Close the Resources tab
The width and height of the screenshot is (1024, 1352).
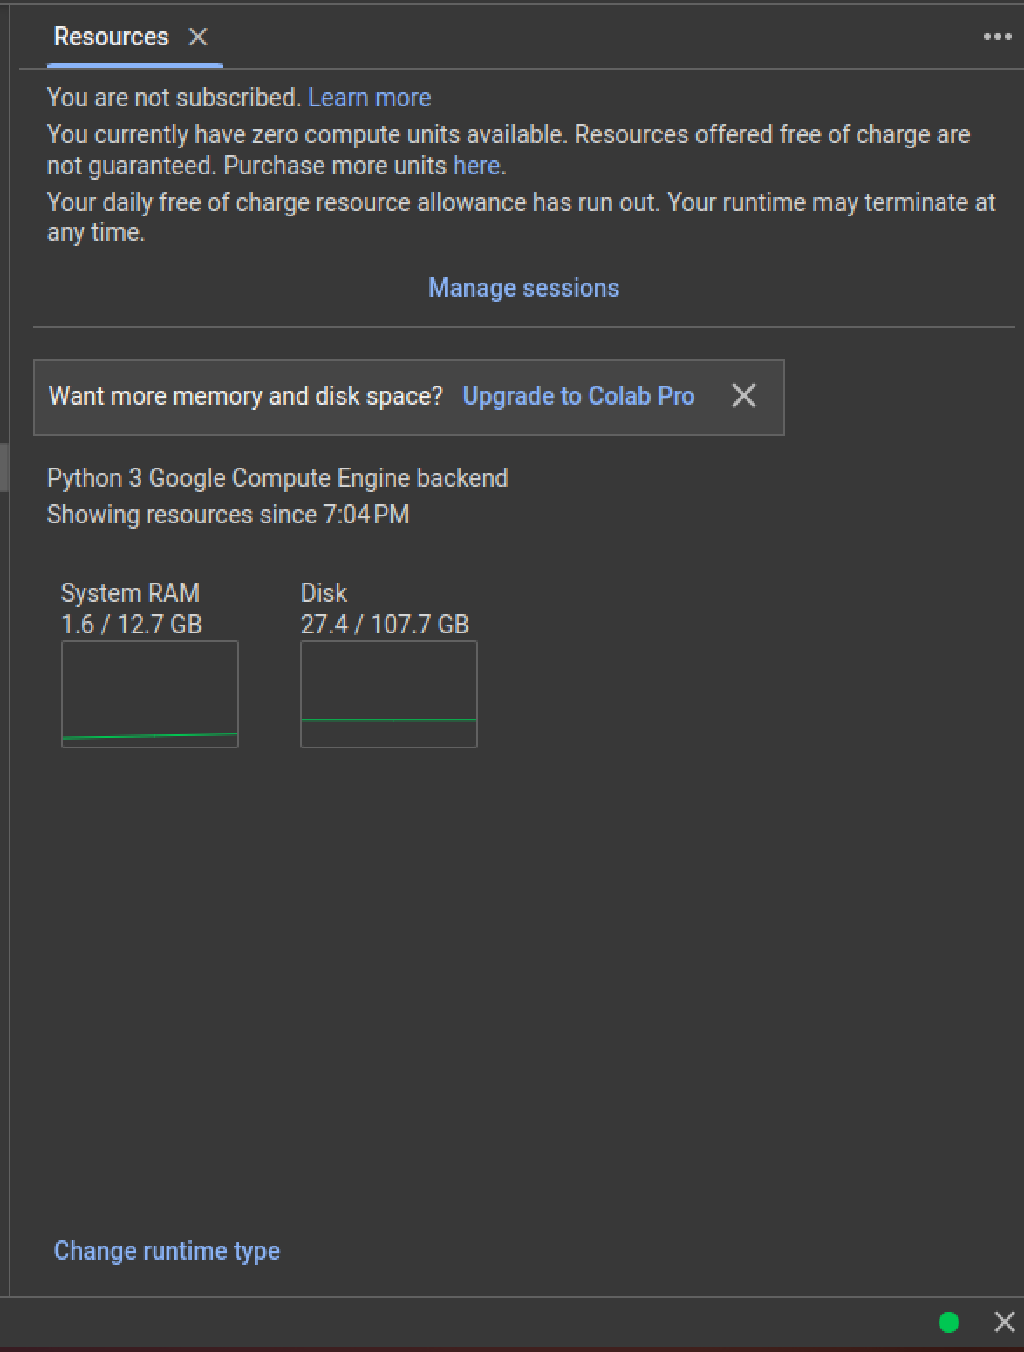tap(197, 38)
